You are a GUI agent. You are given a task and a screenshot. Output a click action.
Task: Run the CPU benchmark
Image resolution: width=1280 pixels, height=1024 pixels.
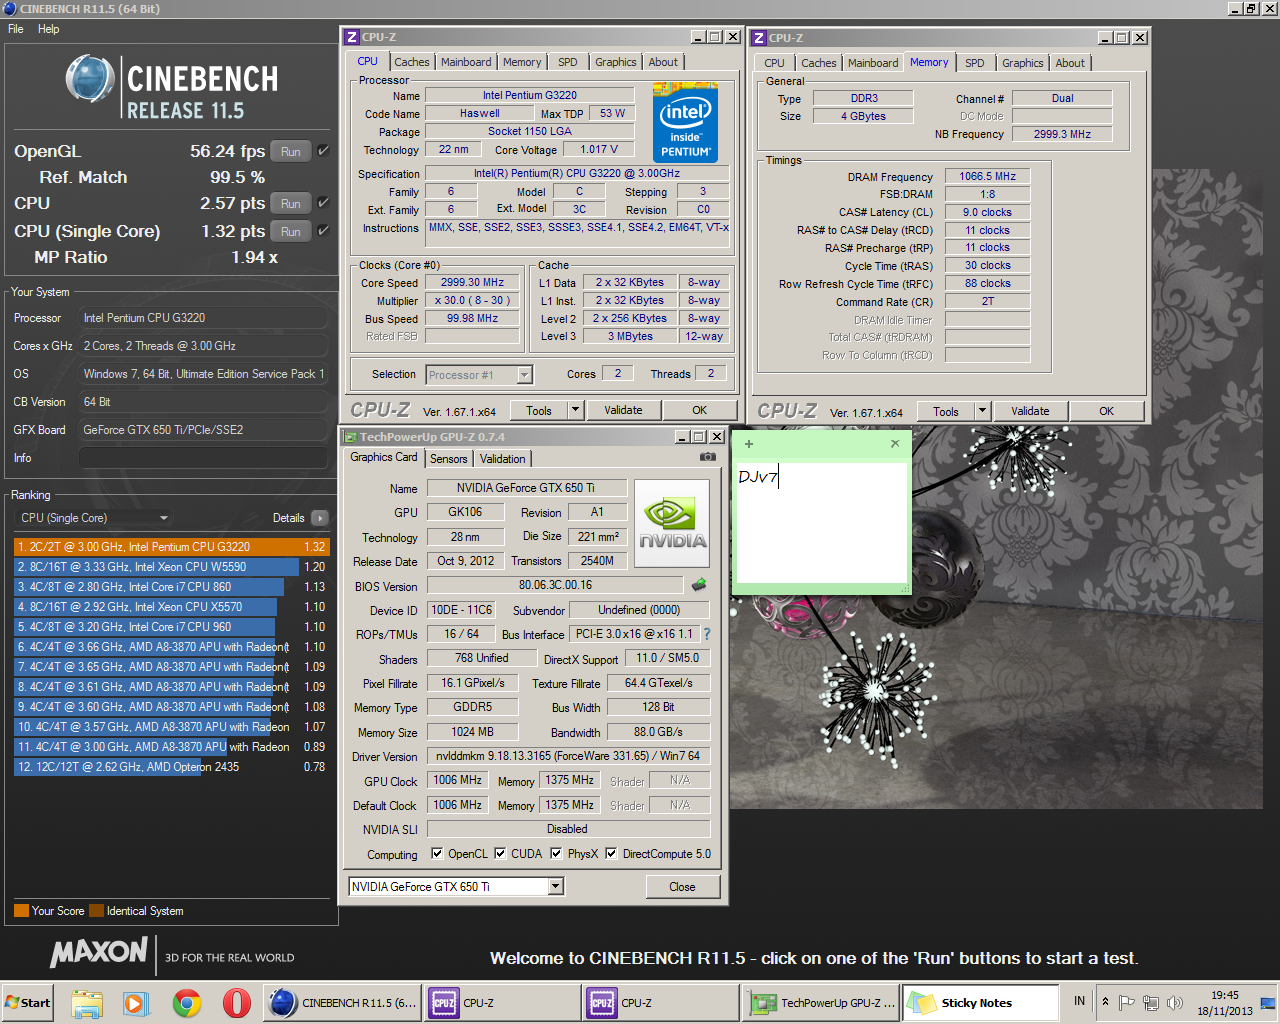point(290,203)
